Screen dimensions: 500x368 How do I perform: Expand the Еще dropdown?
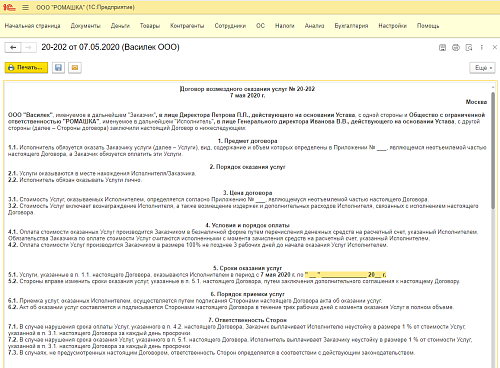click(x=482, y=68)
